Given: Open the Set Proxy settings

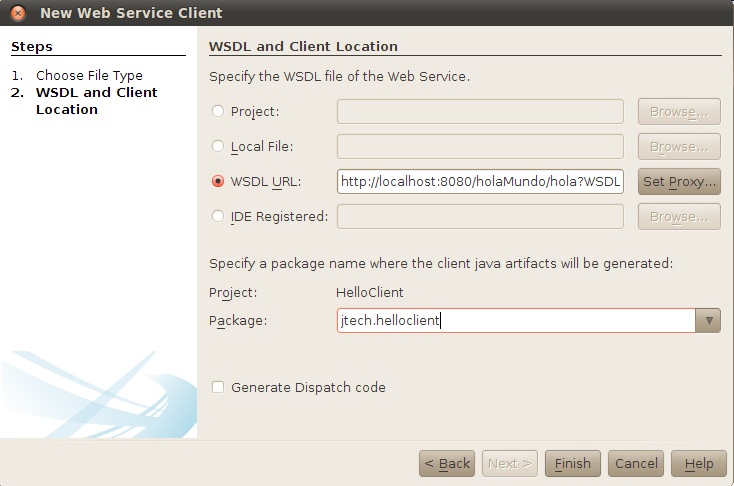Looking at the screenshot, I should (679, 182).
